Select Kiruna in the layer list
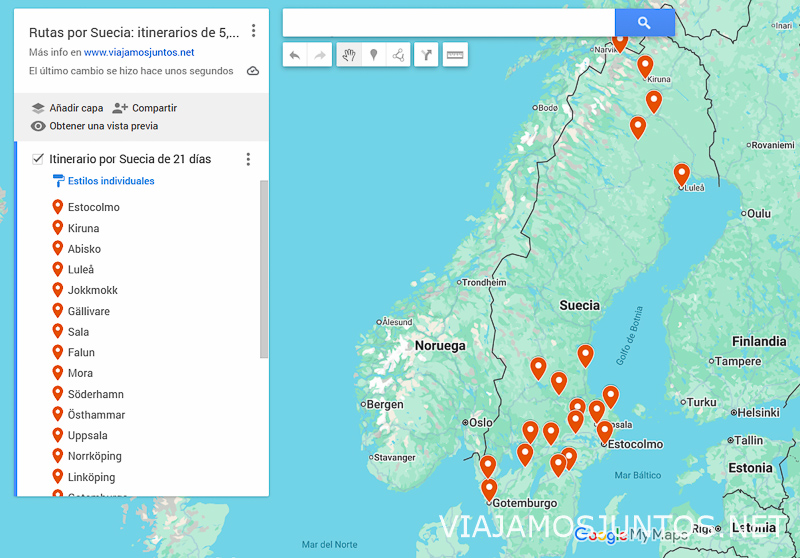The image size is (800, 558). [x=84, y=228]
